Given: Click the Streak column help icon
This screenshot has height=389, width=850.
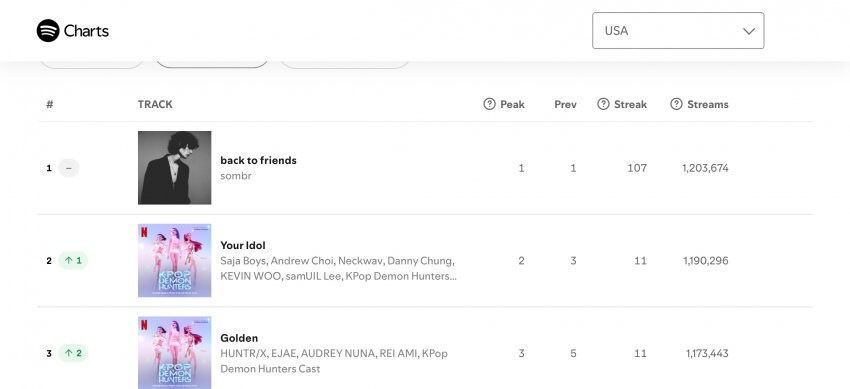Looking at the screenshot, I should 603,104.
